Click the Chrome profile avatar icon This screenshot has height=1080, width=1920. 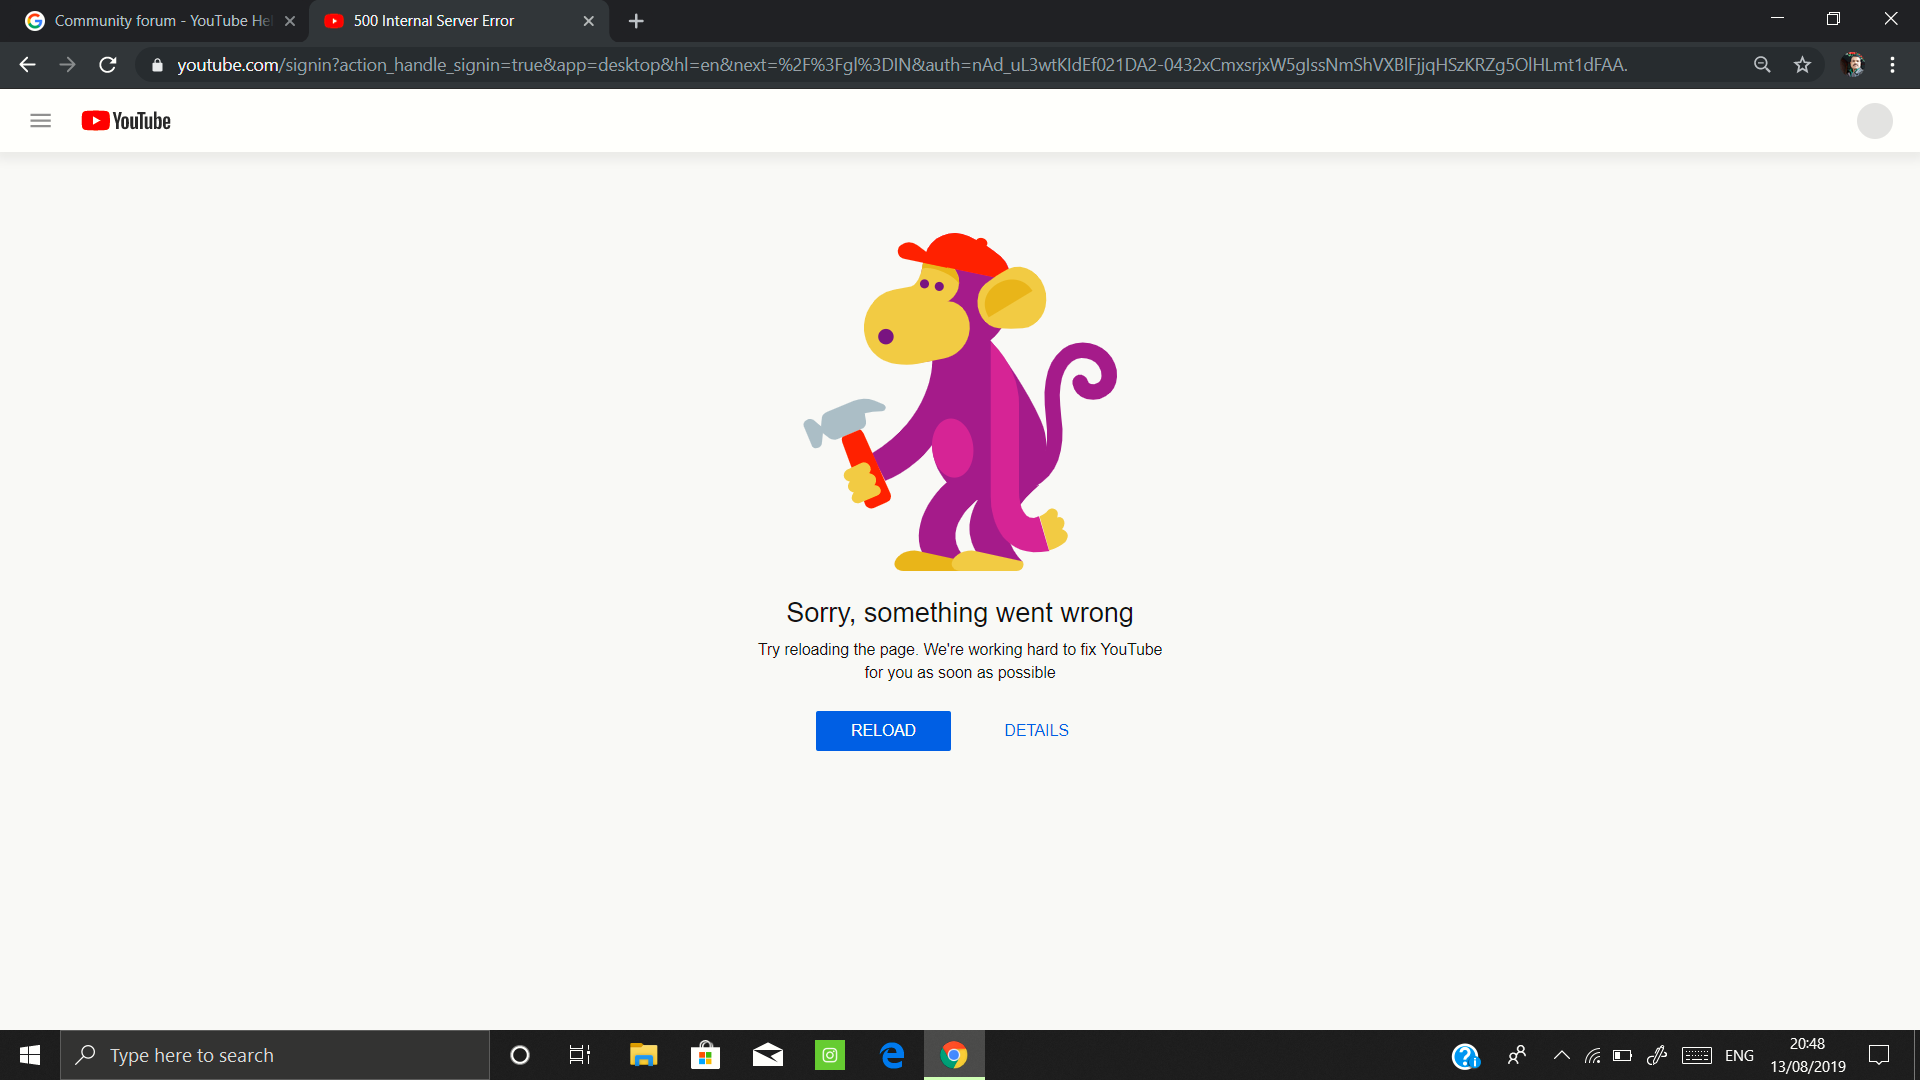[1853, 63]
